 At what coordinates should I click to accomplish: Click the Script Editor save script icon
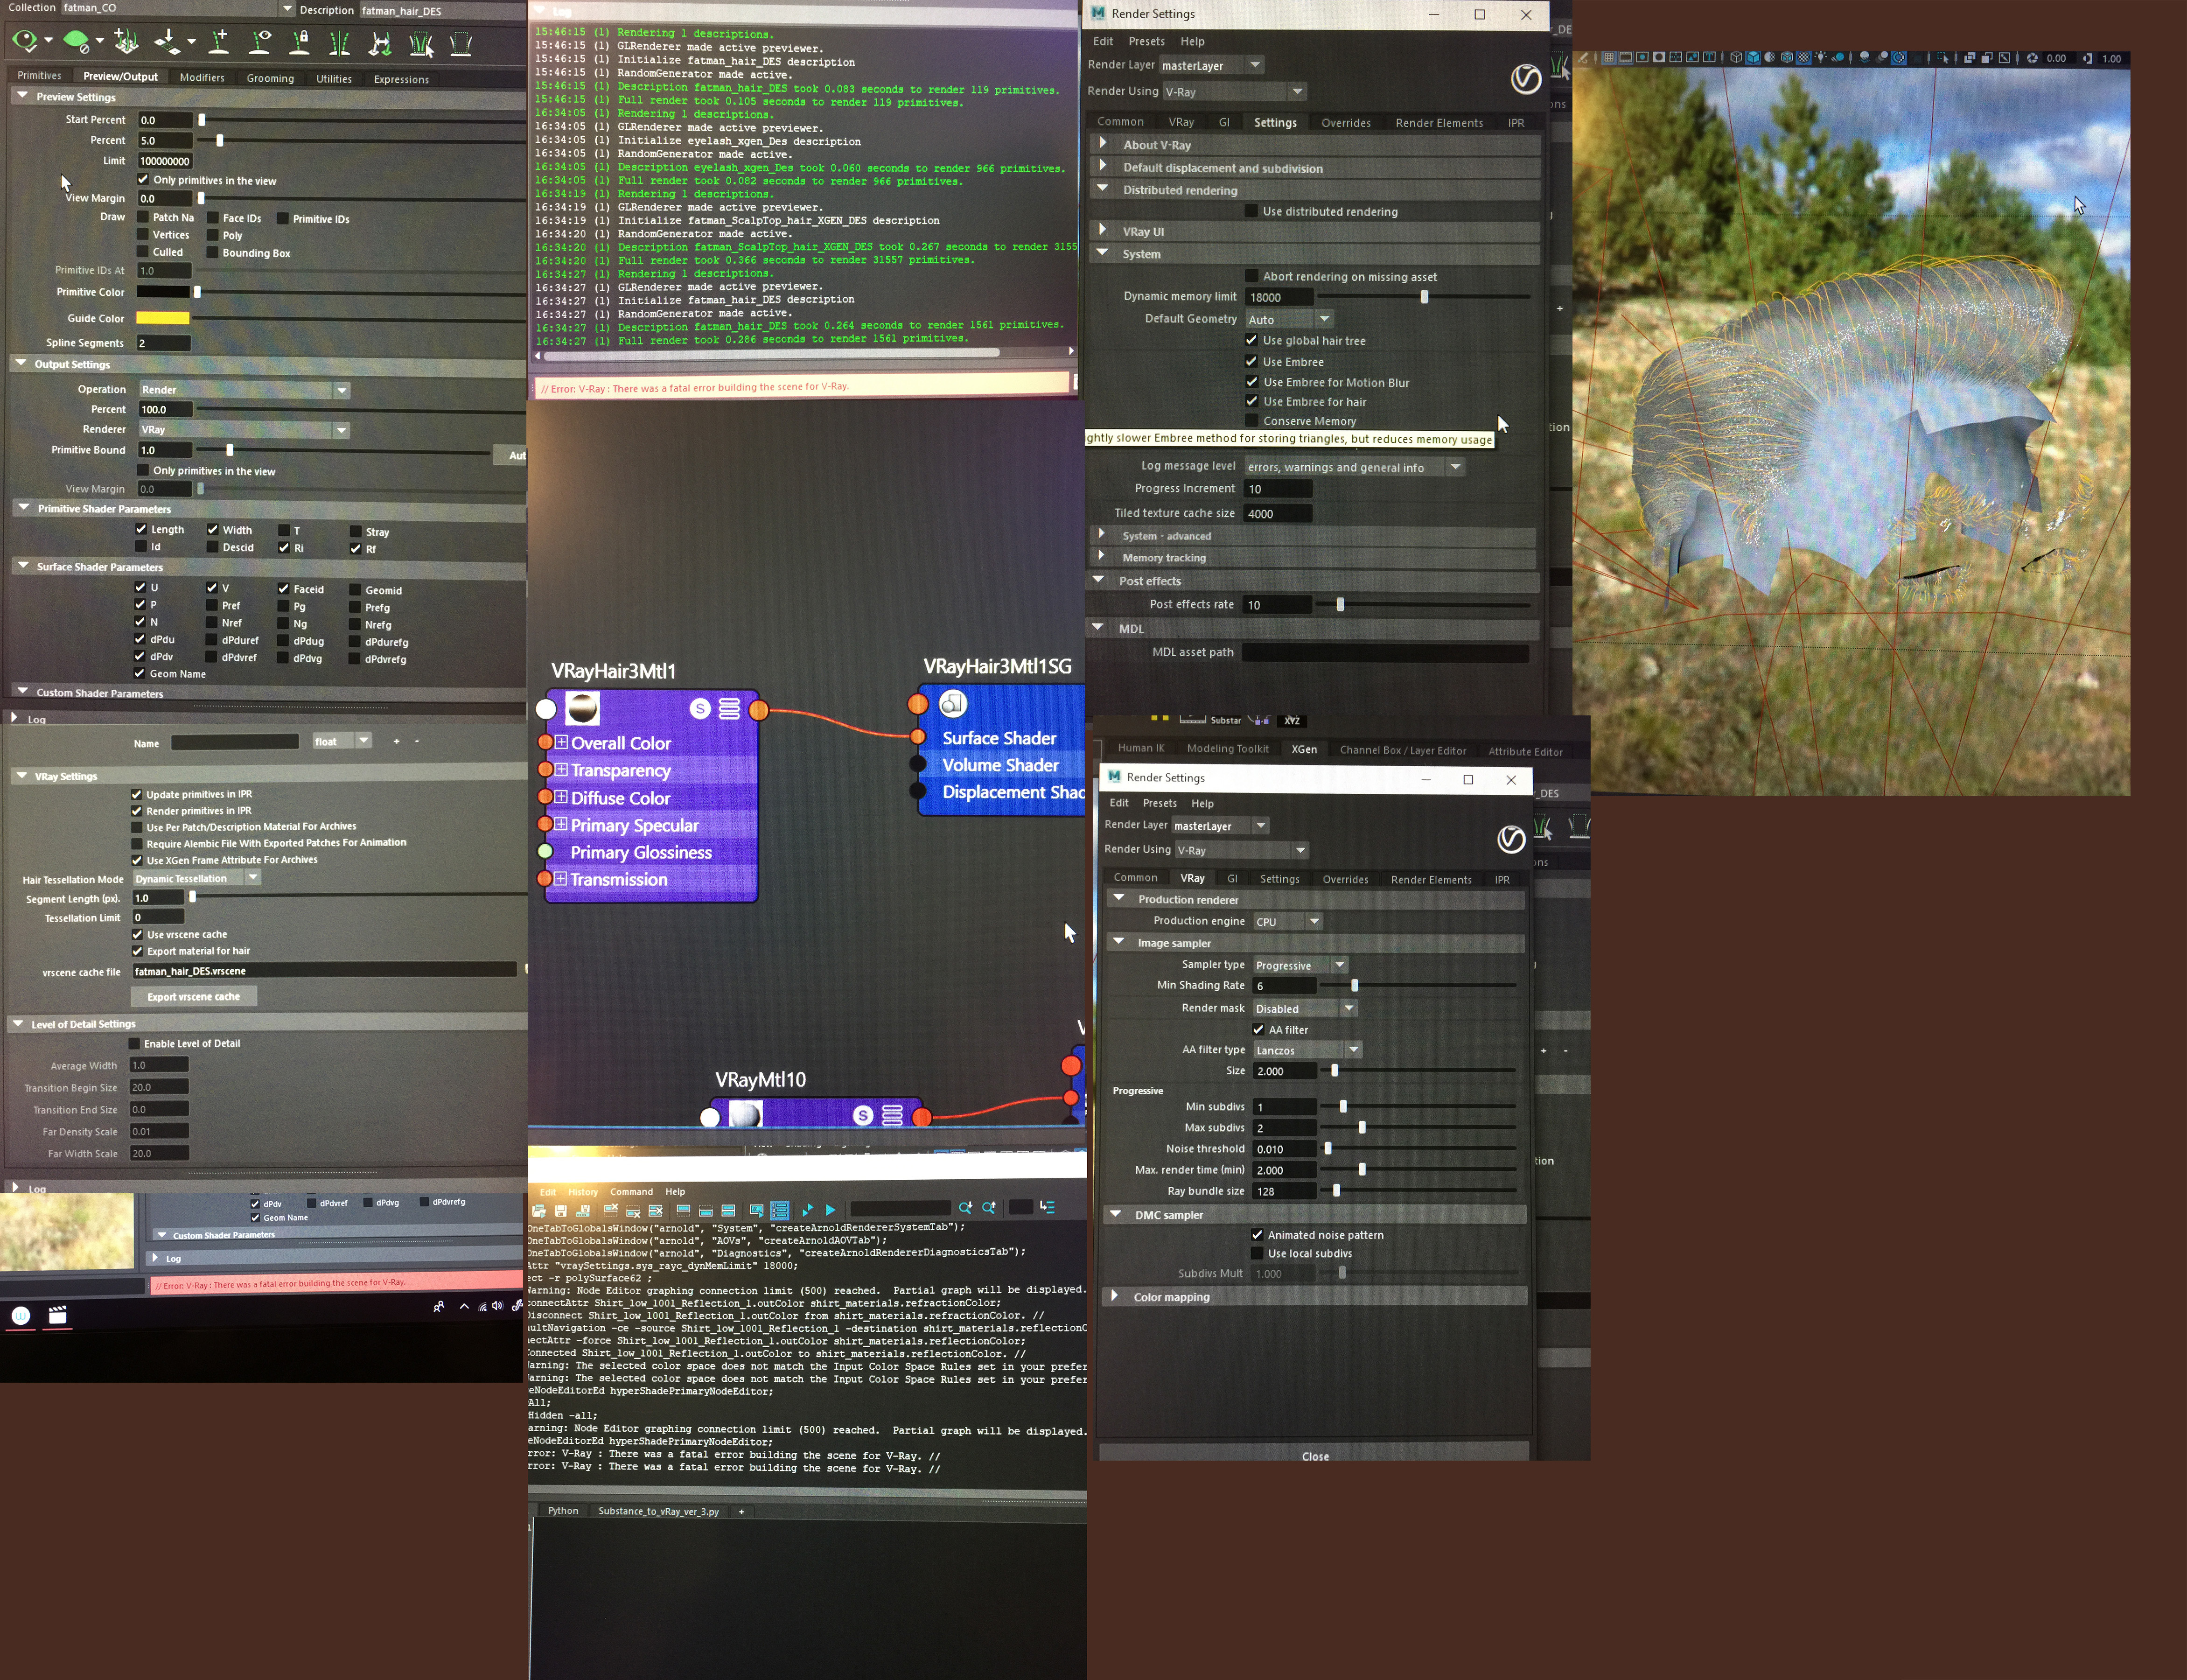[x=561, y=1210]
